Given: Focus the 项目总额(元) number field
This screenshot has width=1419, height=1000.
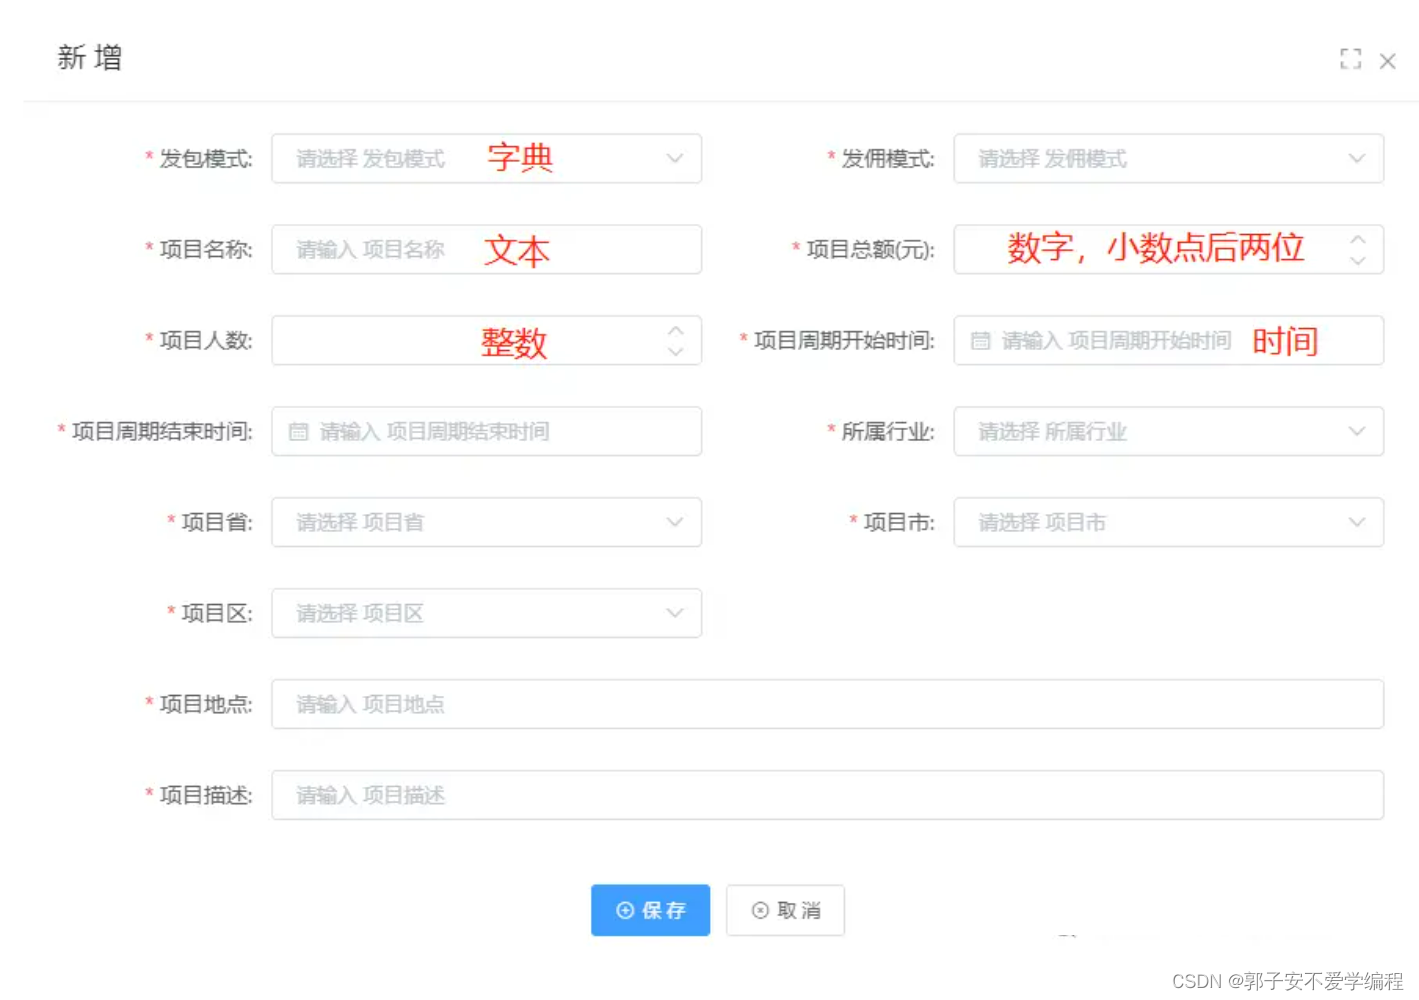Looking at the screenshot, I should pos(1168,250).
